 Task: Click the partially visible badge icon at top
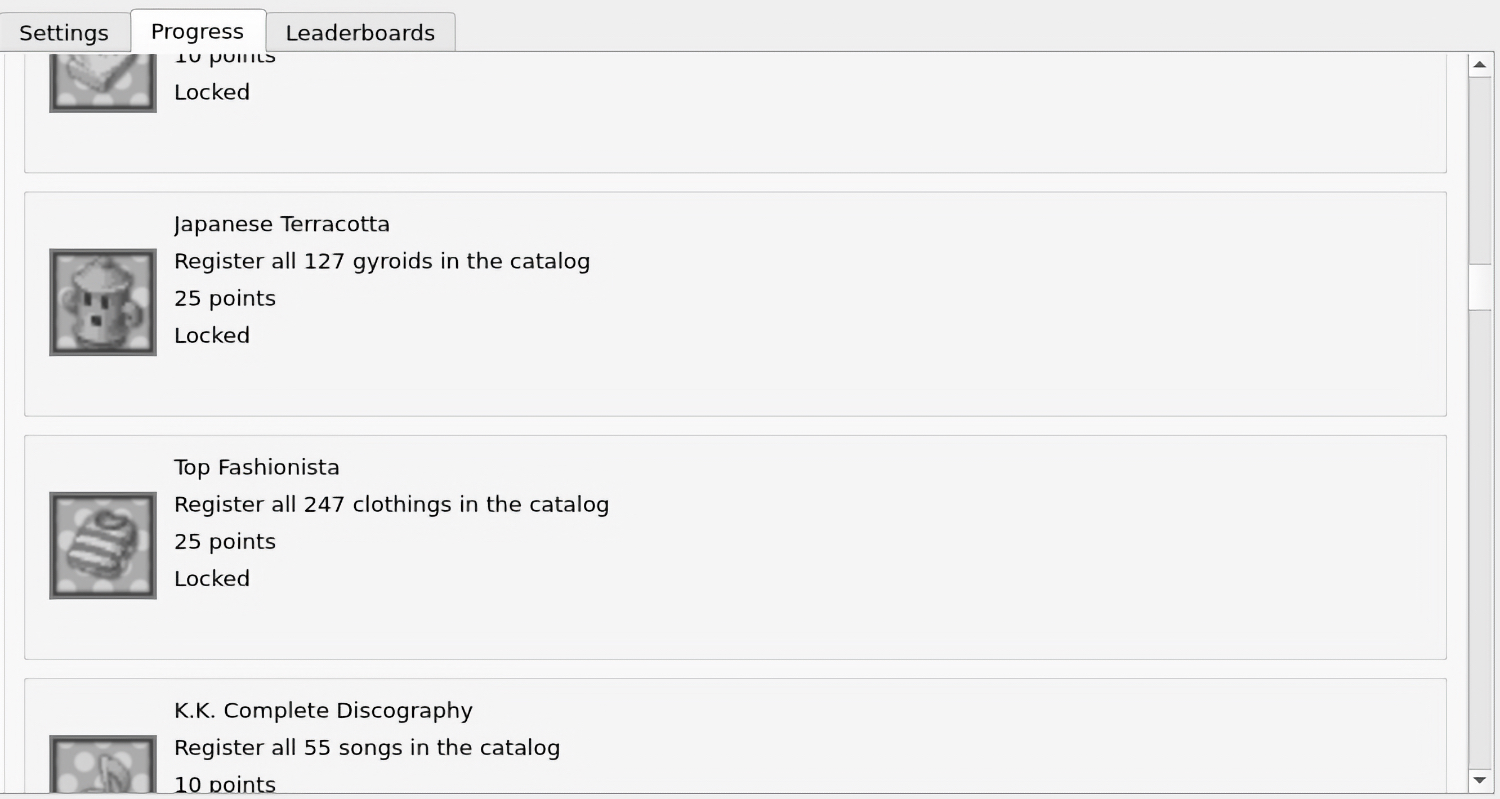pos(103,82)
